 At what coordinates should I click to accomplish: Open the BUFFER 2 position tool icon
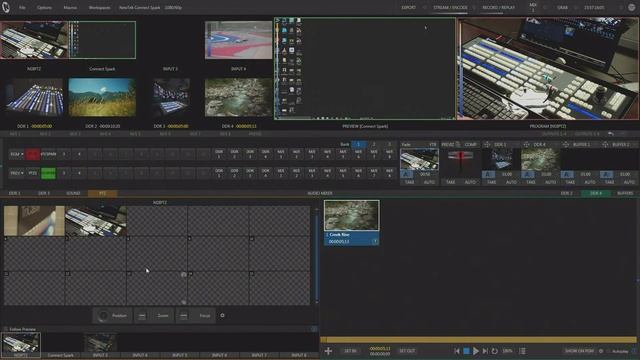(x=605, y=144)
